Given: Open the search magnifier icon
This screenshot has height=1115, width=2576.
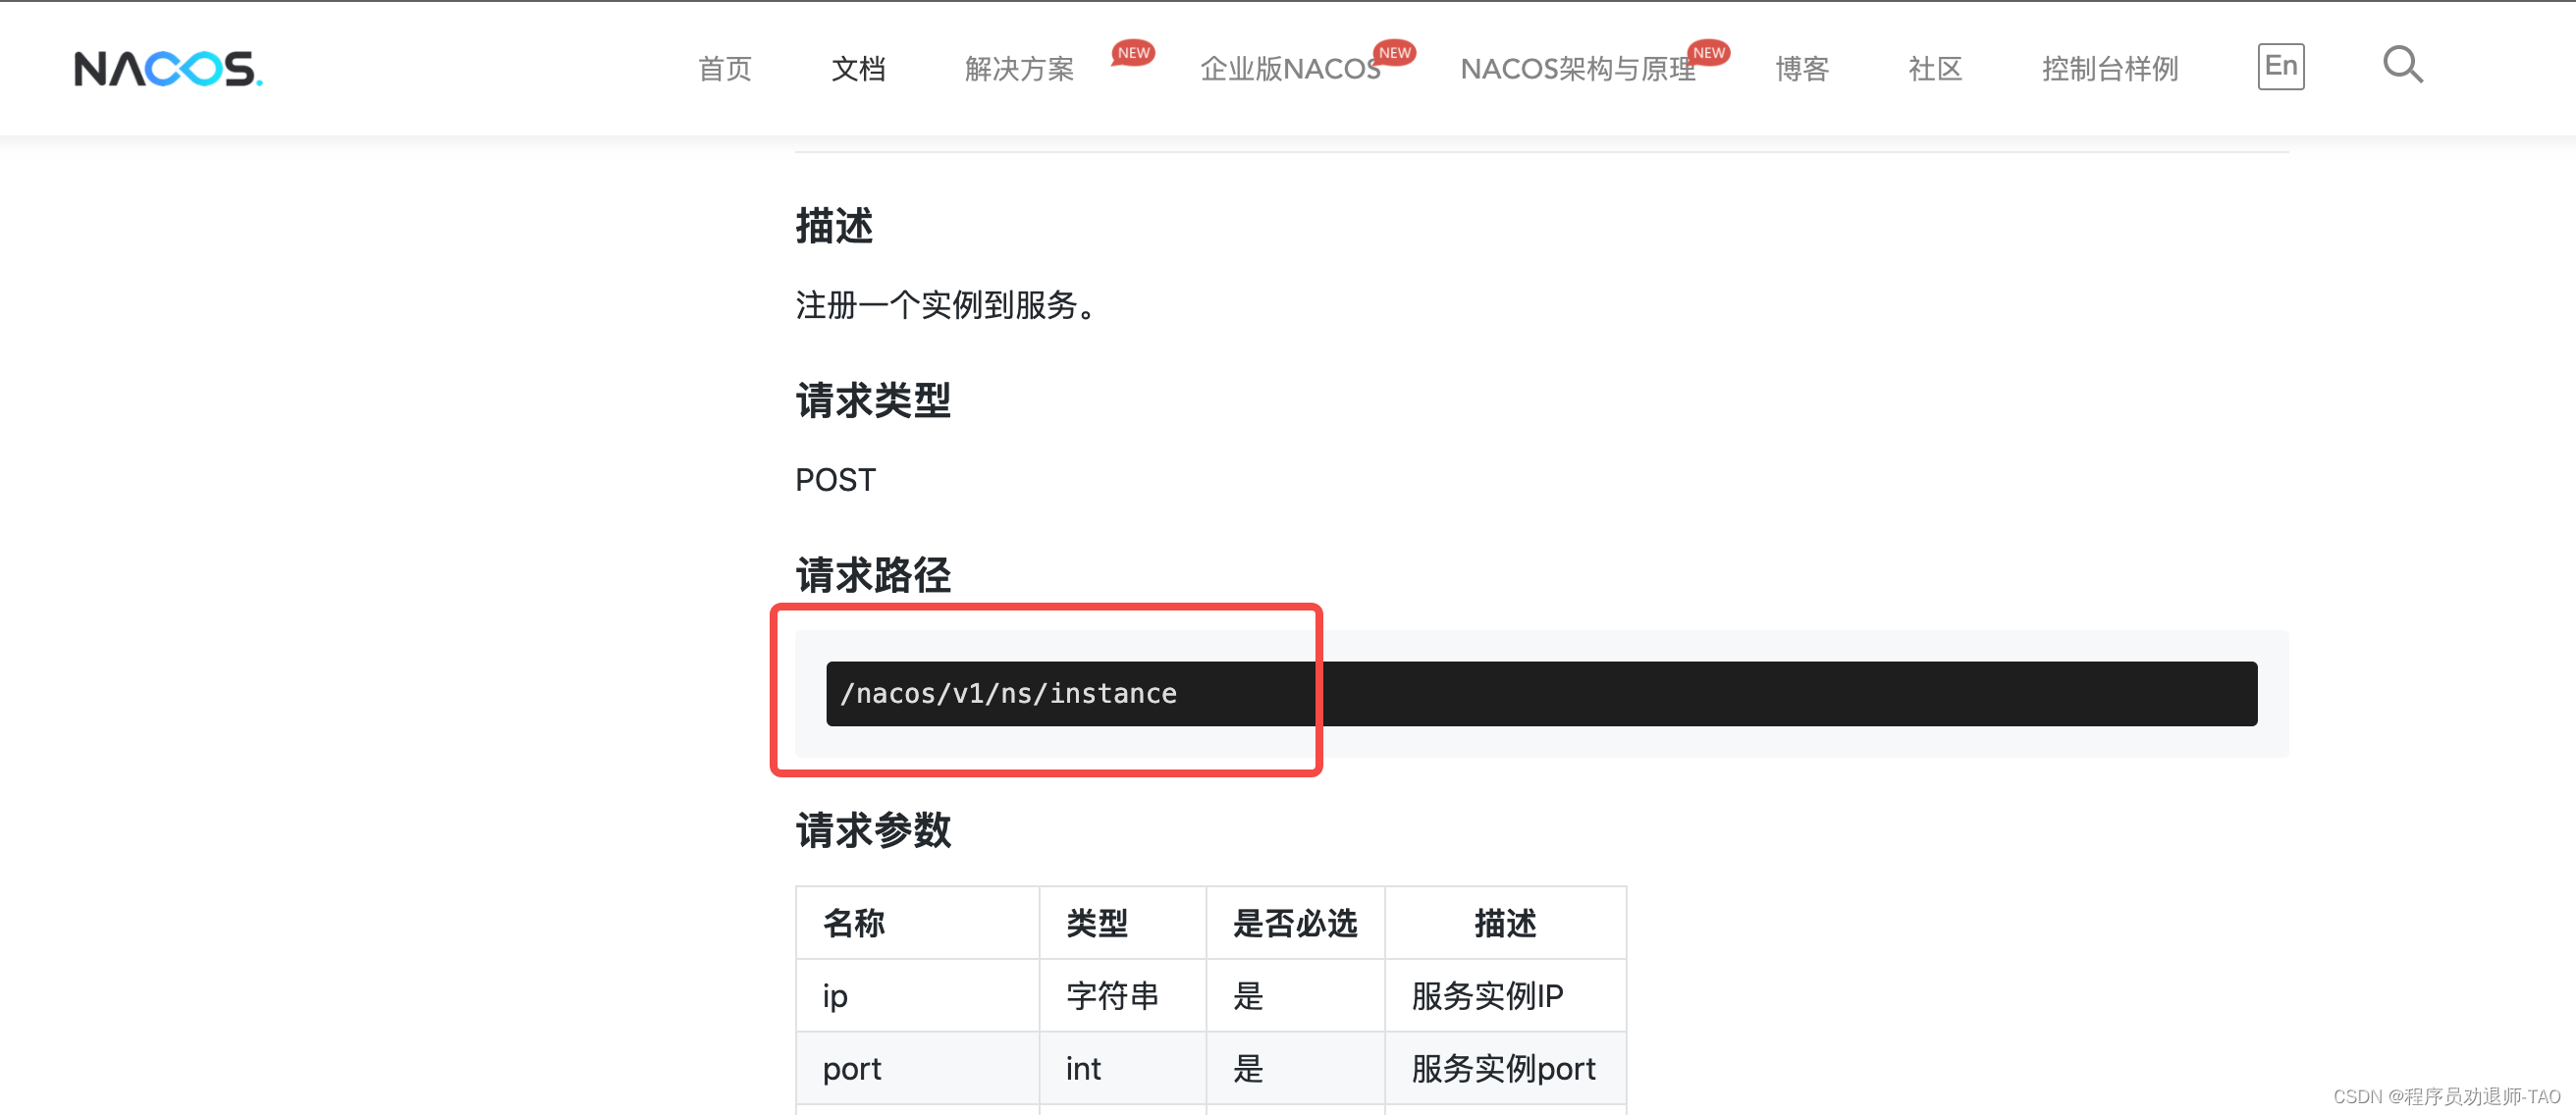Looking at the screenshot, I should point(2402,66).
